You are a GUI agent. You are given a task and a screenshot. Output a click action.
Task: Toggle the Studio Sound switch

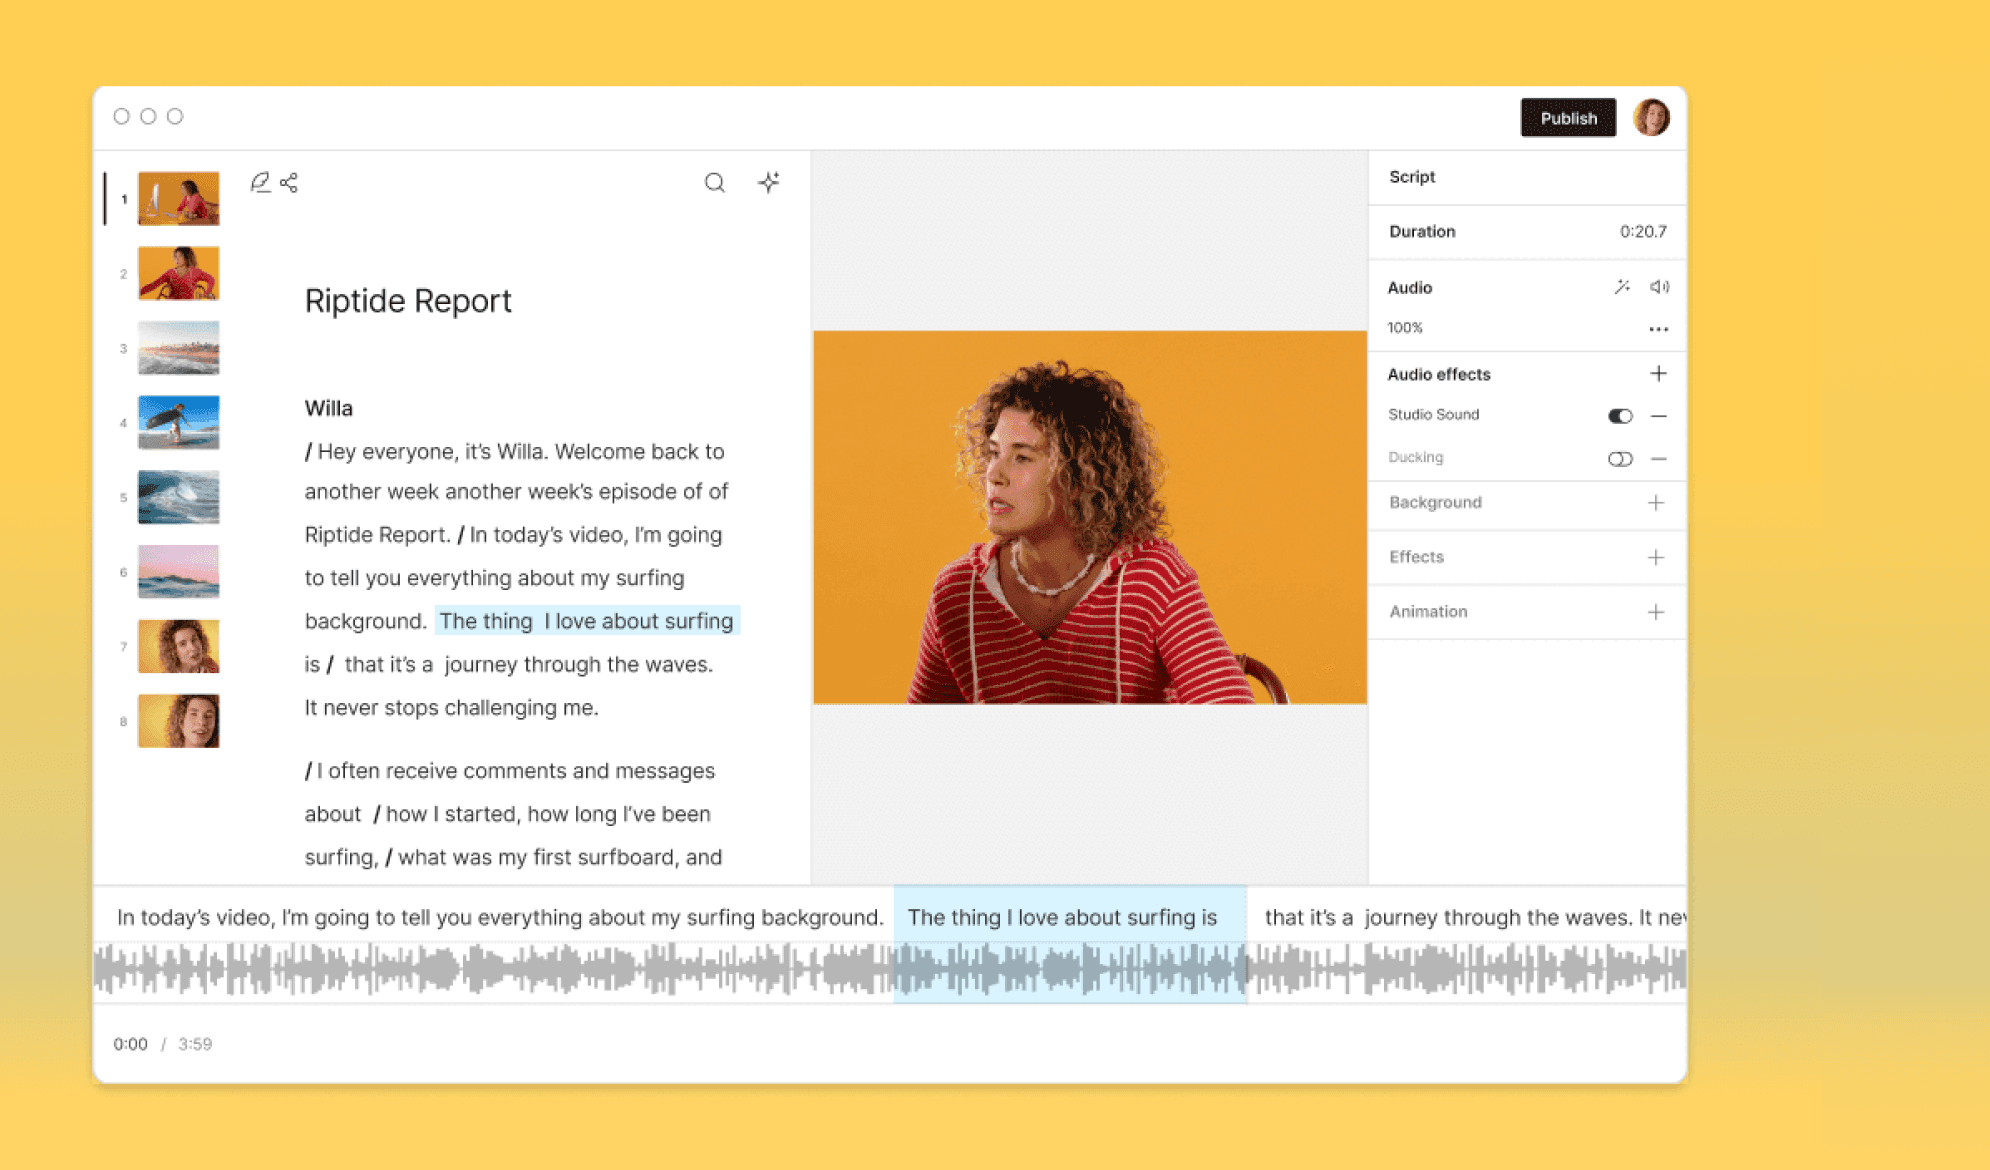pos(1620,416)
